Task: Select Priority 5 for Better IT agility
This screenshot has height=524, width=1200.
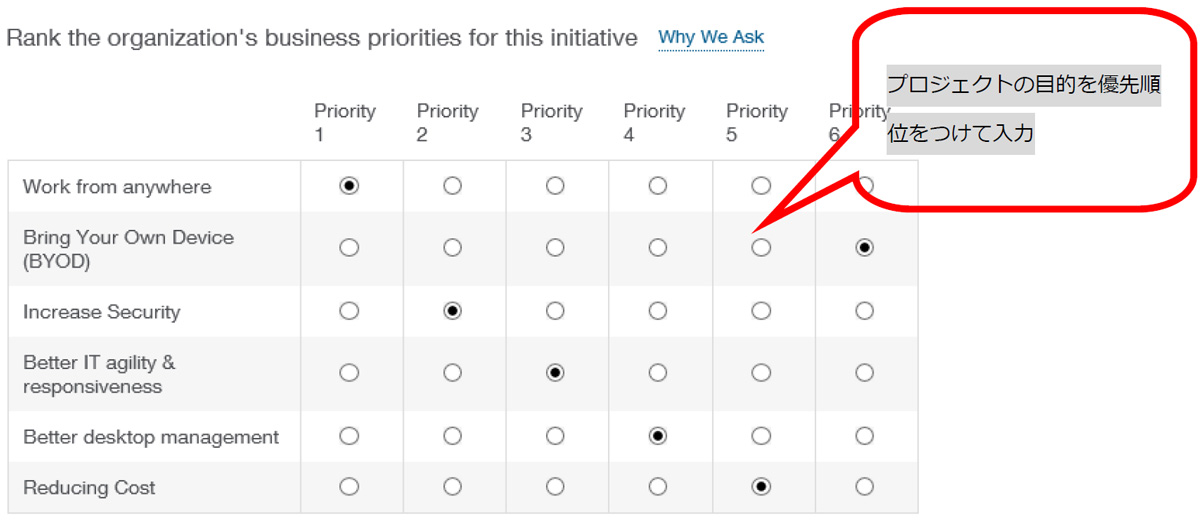Action: [x=761, y=373]
